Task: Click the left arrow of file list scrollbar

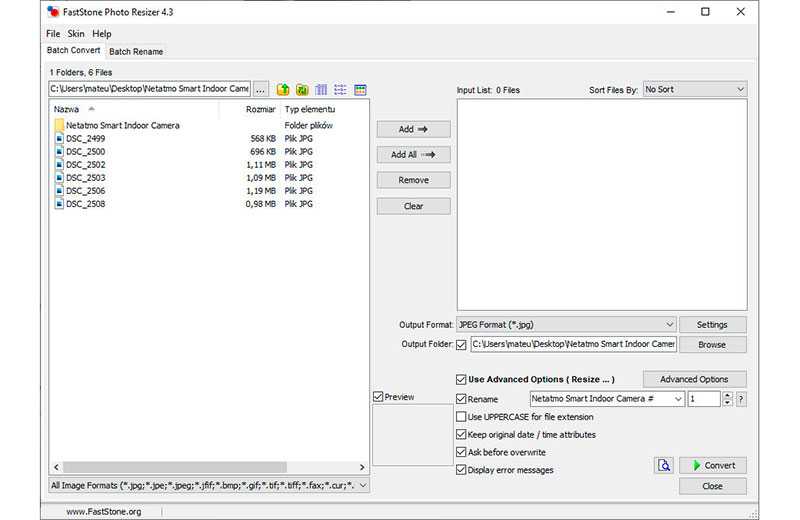Action: pos(57,467)
